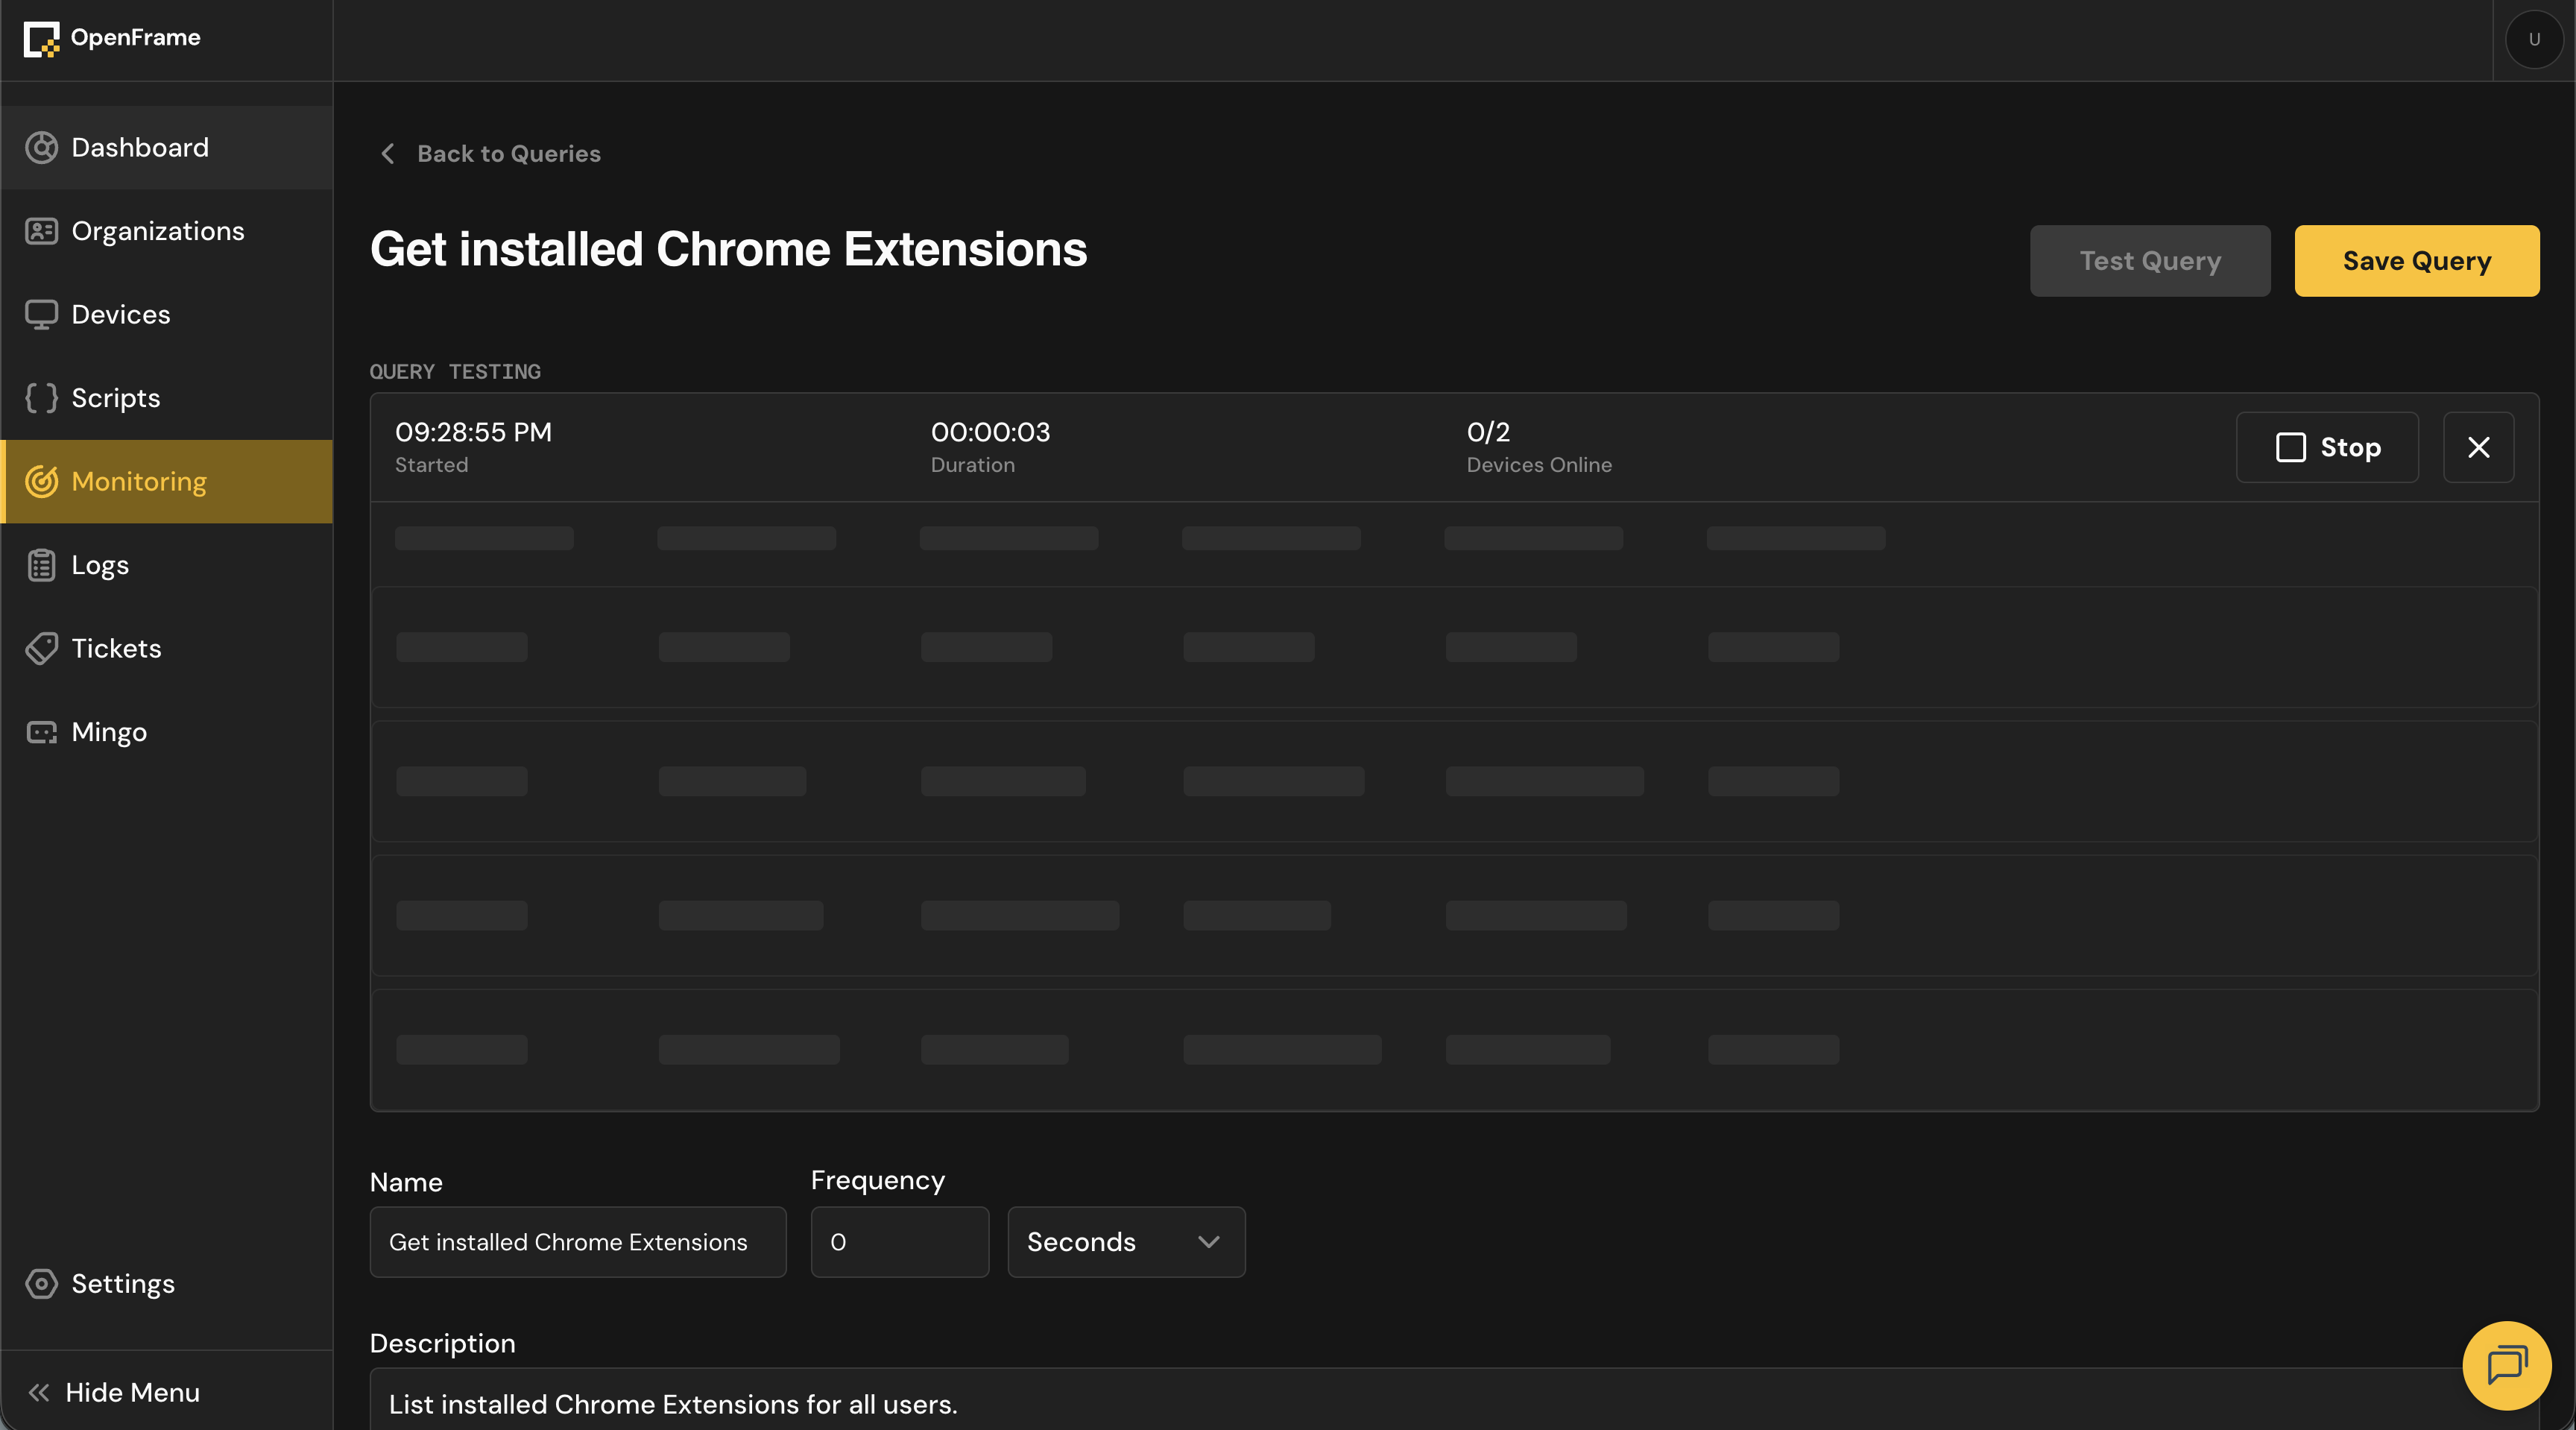Click the Devices Online label
The image size is (2576, 1430).
[1539, 465]
